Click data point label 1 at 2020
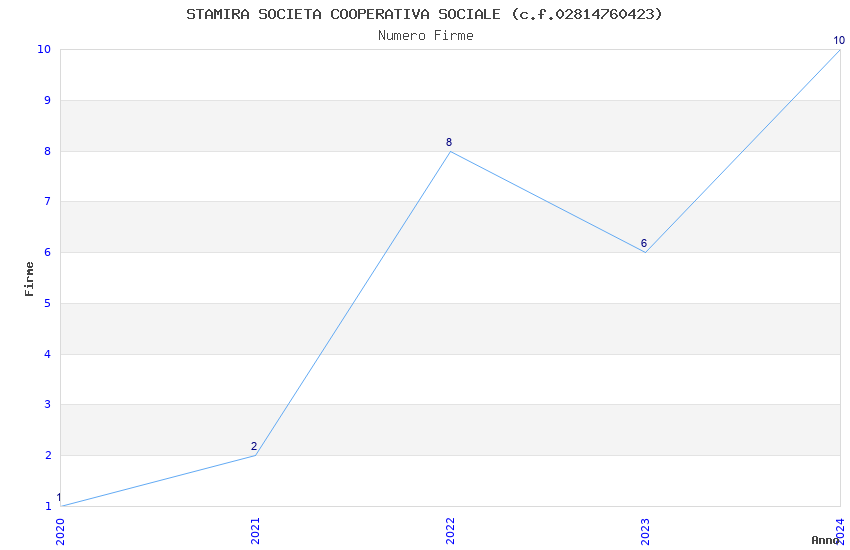 (59, 497)
